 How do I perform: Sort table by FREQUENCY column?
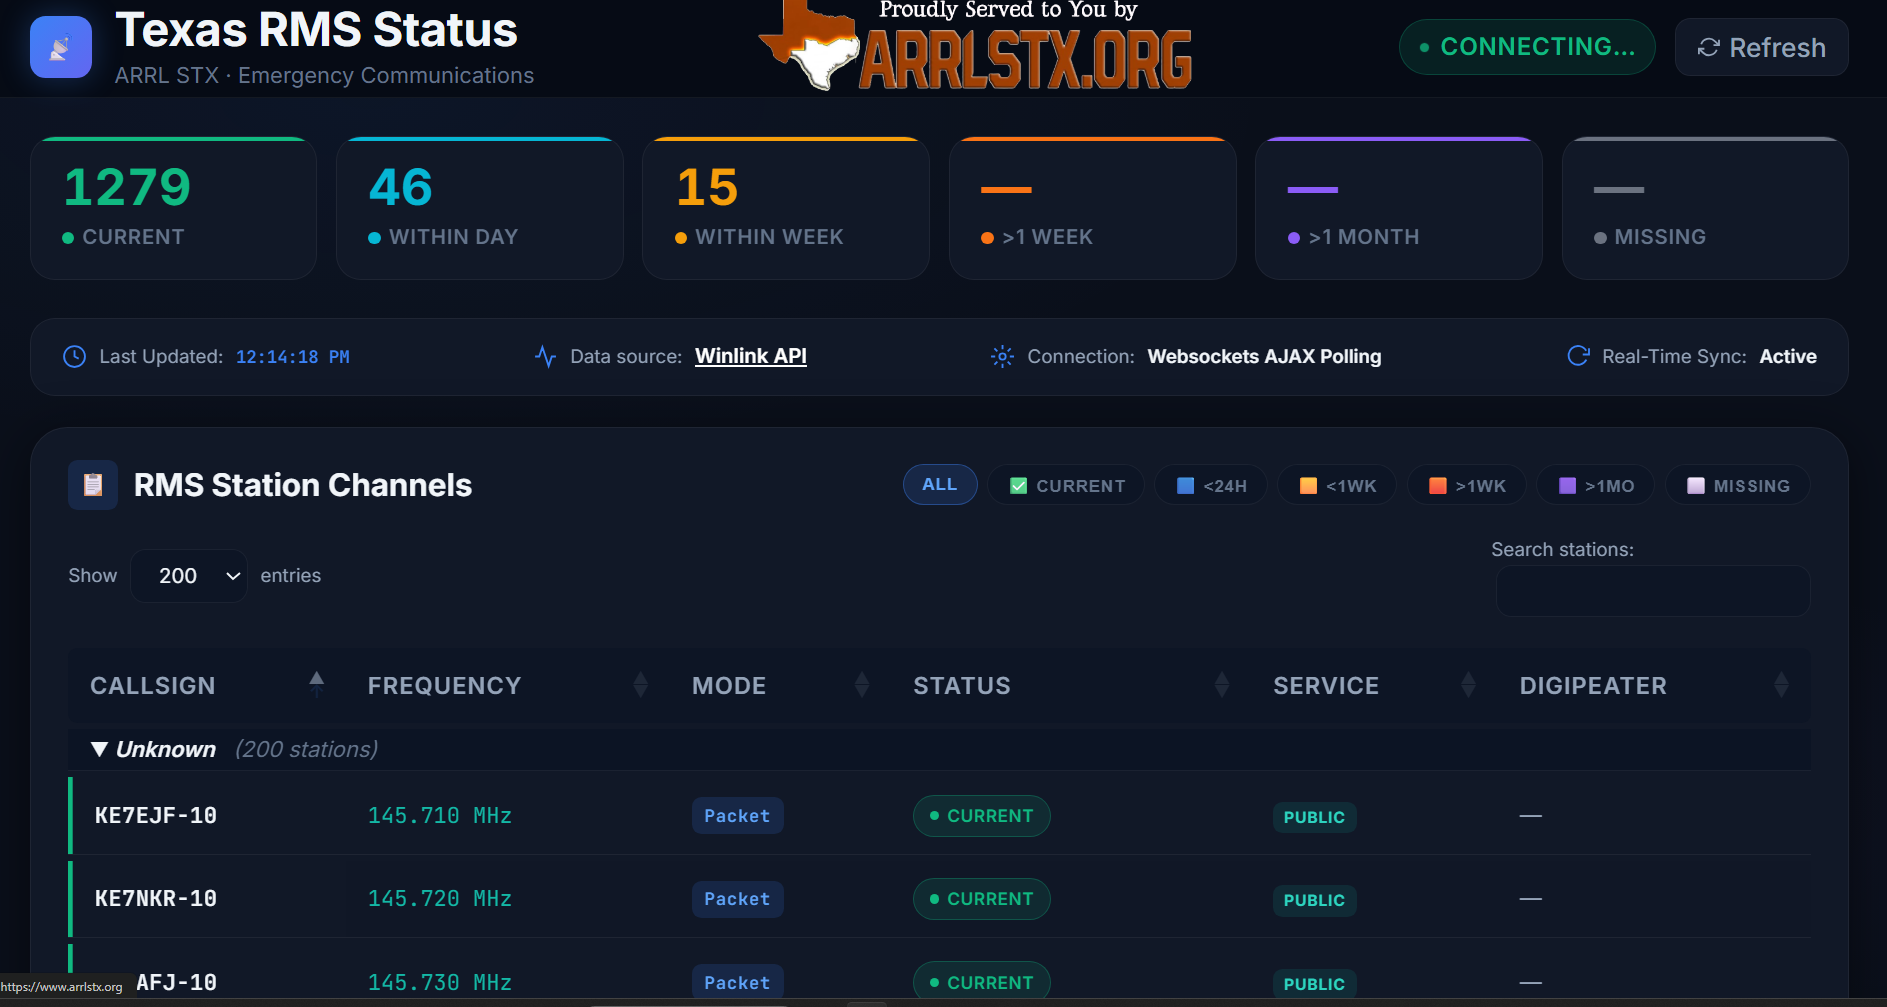pos(508,686)
